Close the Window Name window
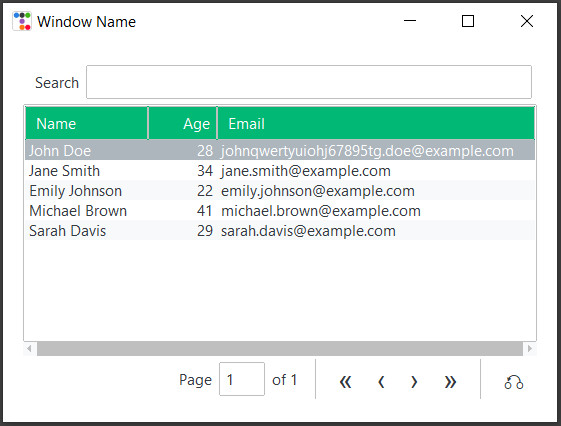561x426 pixels. point(527,21)
